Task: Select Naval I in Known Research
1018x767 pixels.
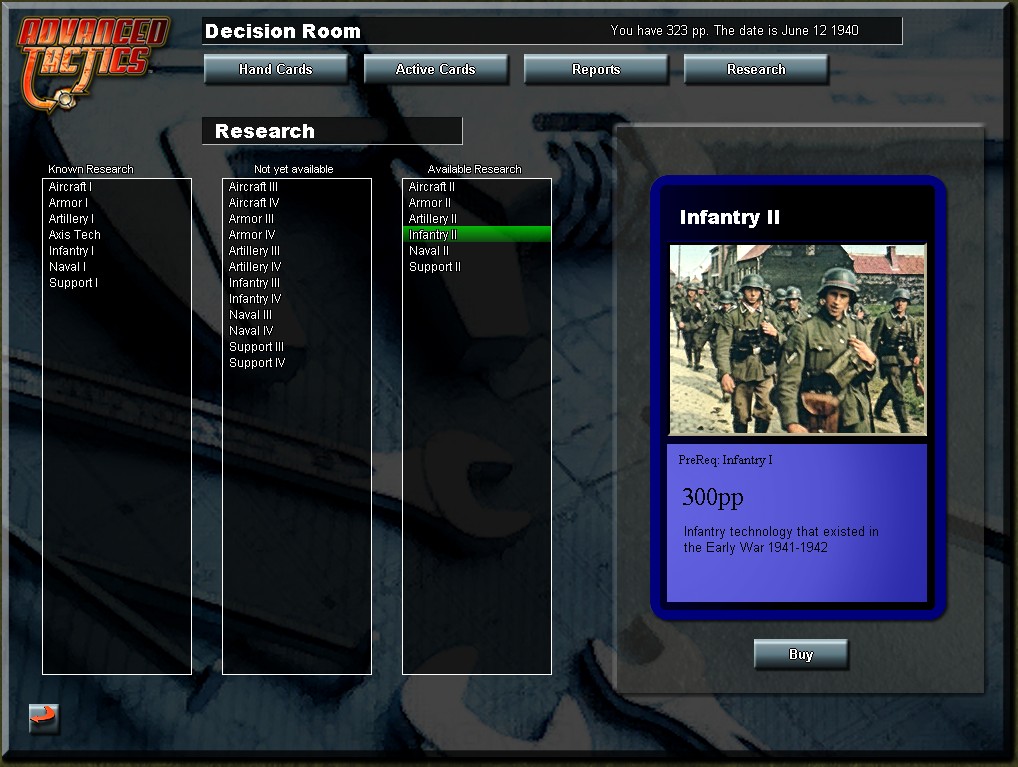Action: (x=117, y=267)
